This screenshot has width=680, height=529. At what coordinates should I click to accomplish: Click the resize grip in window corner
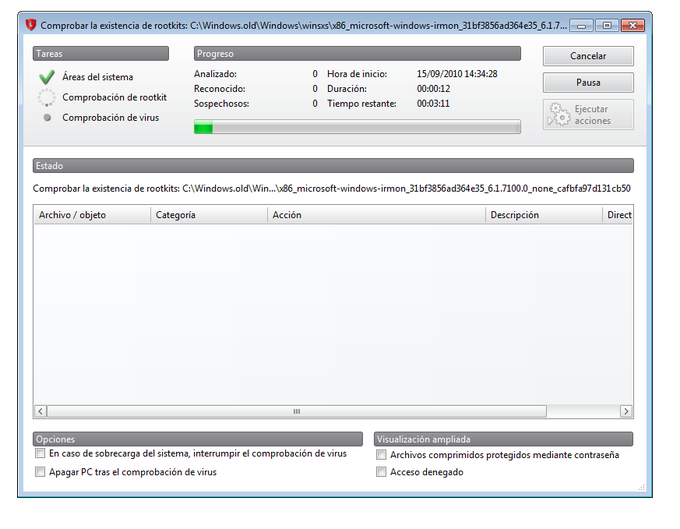(641, 487)
